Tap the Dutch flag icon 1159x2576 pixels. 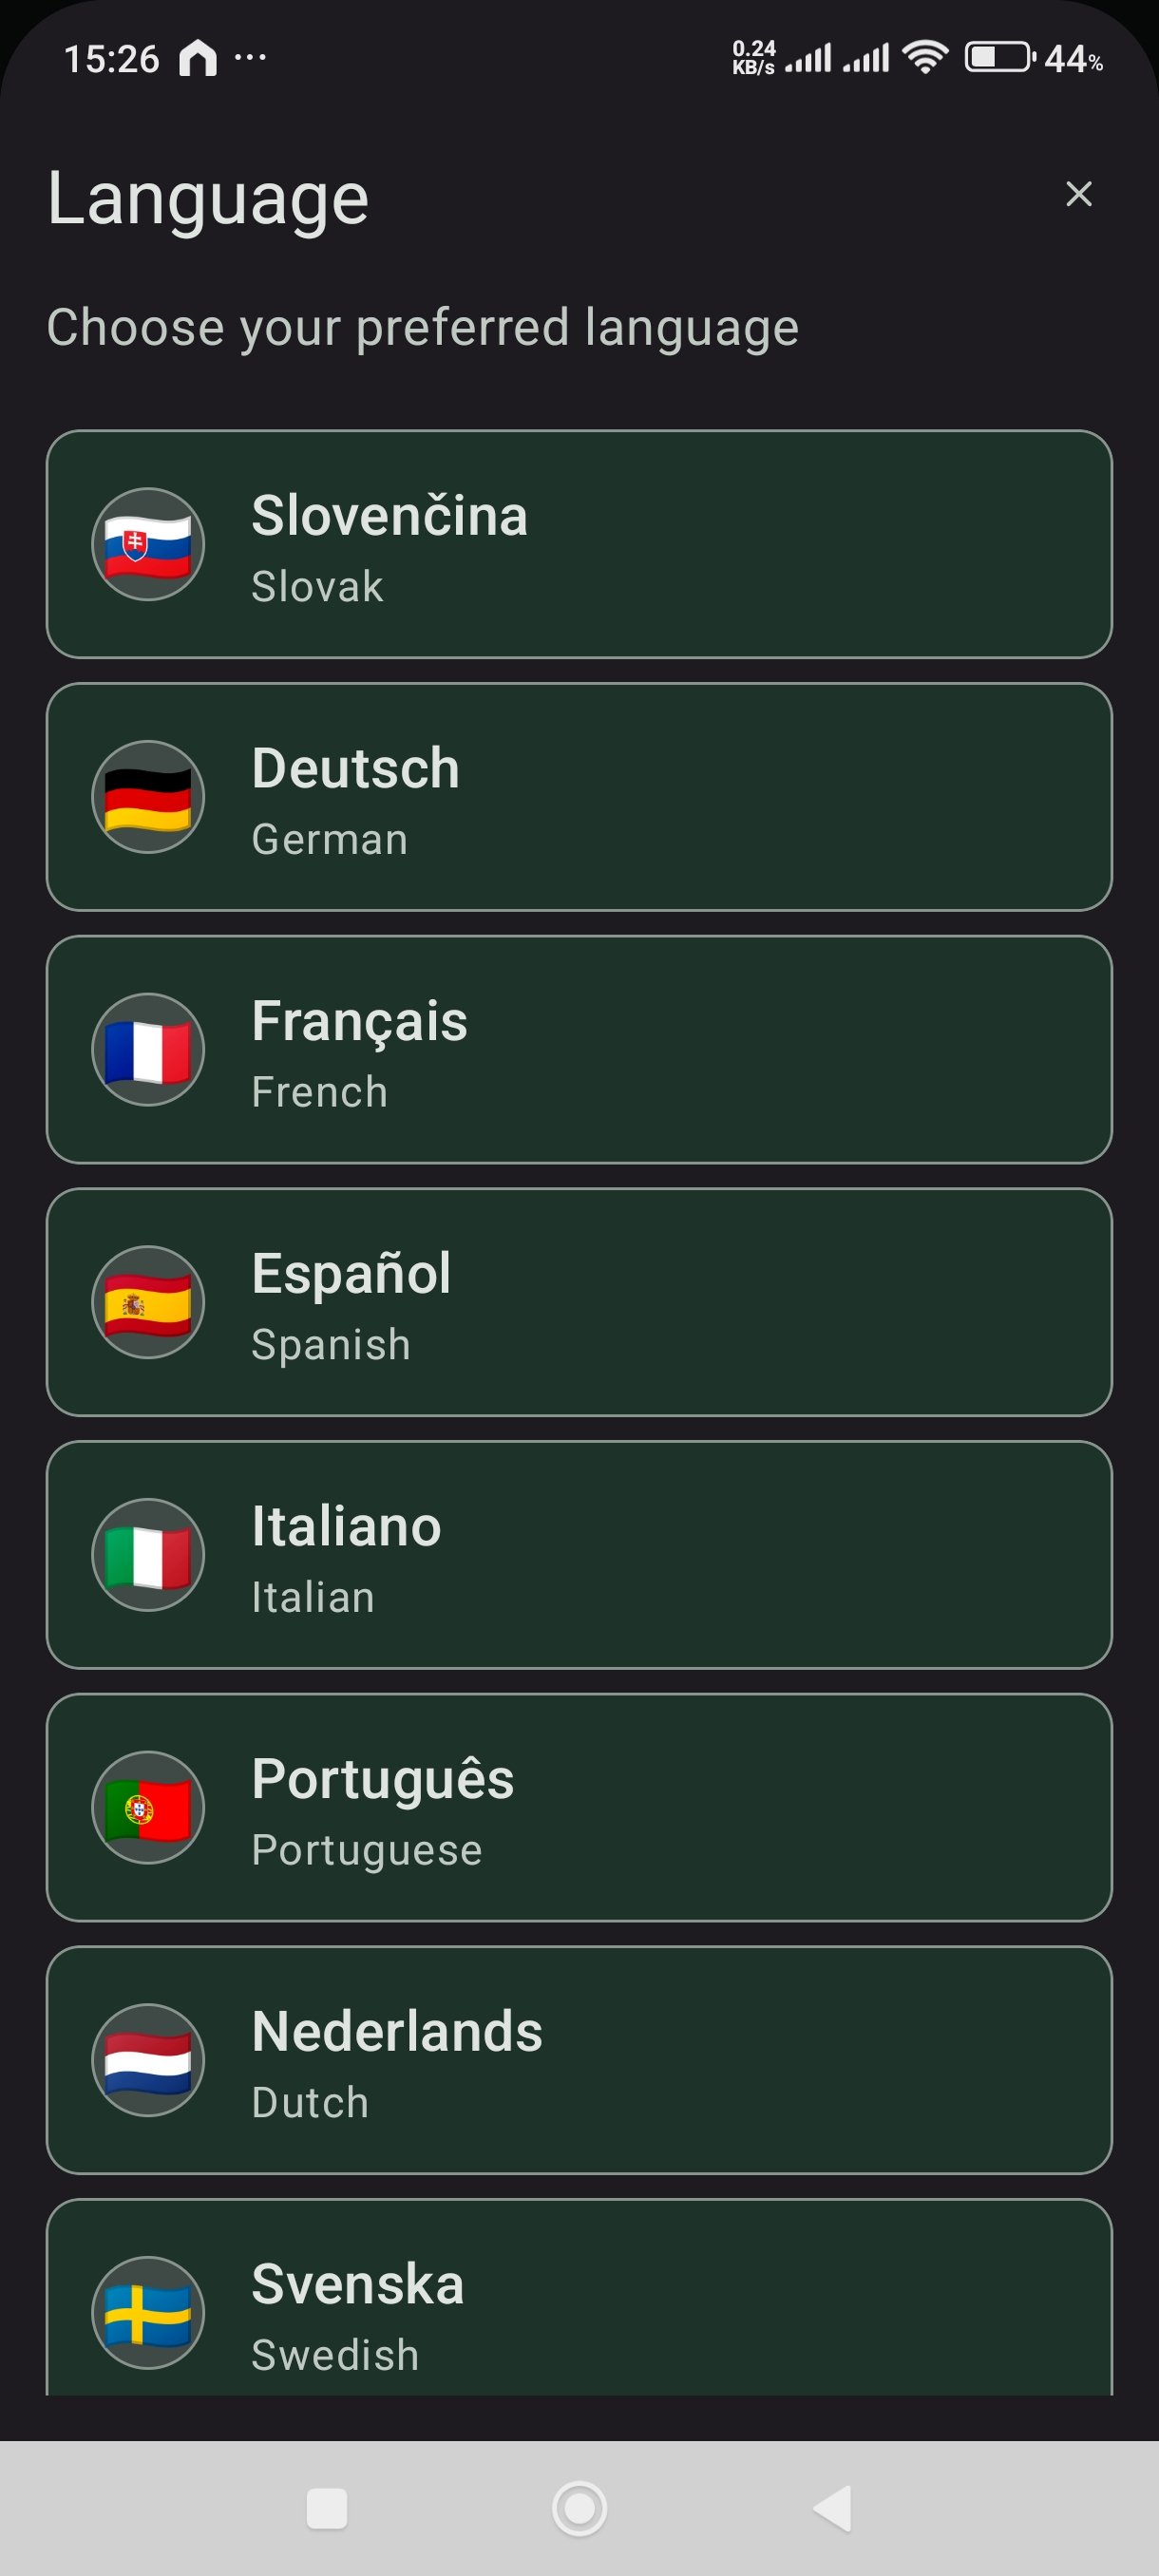tap(148, 2060)
